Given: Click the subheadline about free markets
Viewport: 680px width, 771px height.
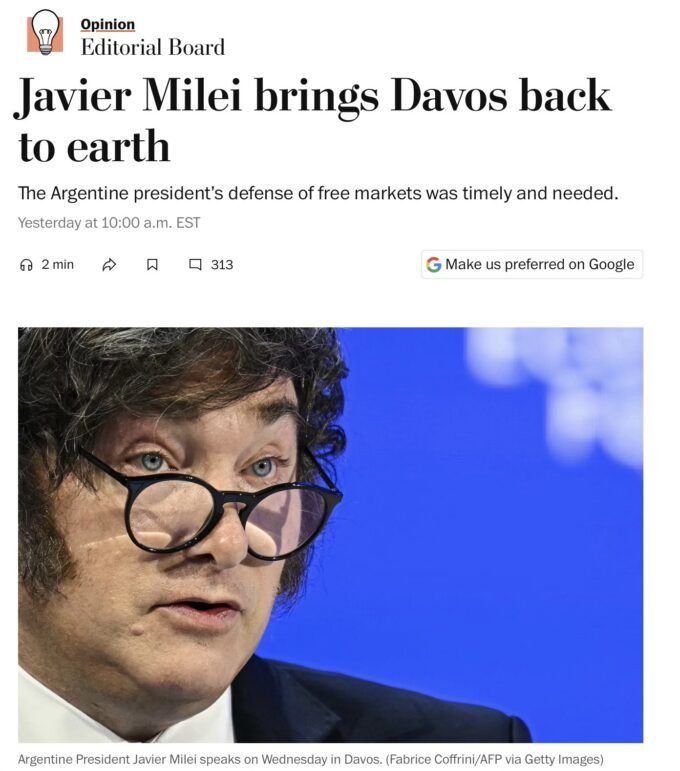Looking at the screenshot, I should (x=318, y=193).
